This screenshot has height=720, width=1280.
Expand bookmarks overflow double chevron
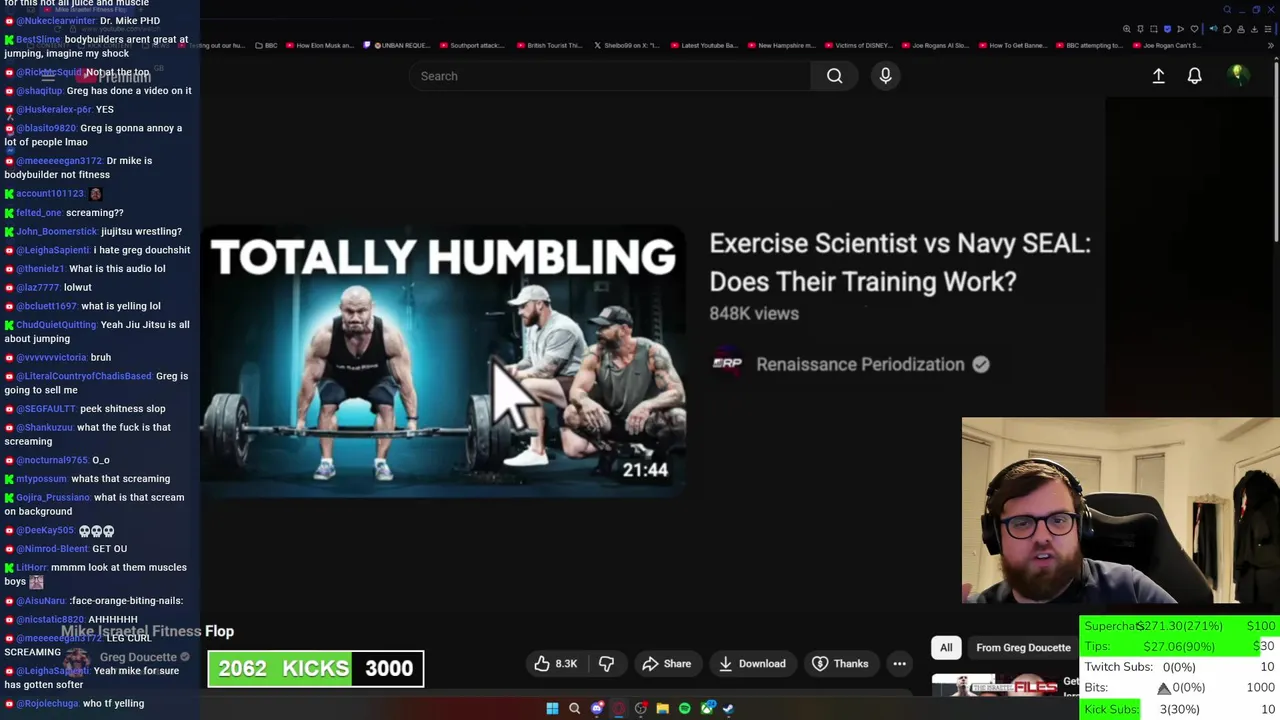pyautogui.click(x=1270, y=45)
